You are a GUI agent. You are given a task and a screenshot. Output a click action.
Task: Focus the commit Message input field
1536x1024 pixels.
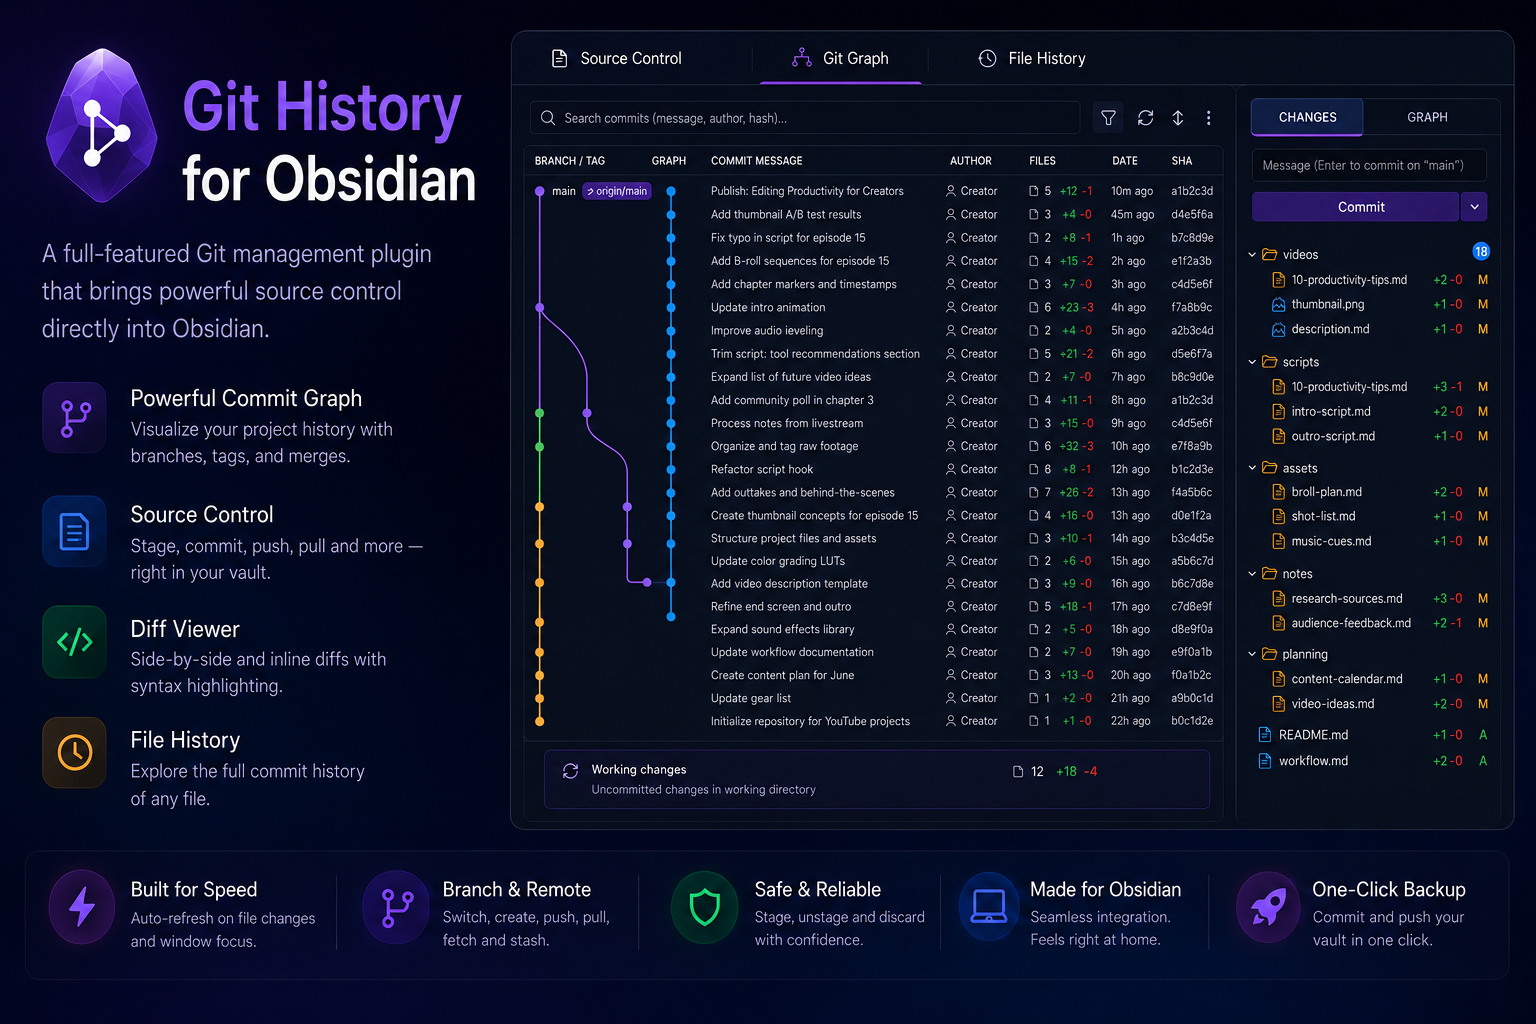(1369, 165)
